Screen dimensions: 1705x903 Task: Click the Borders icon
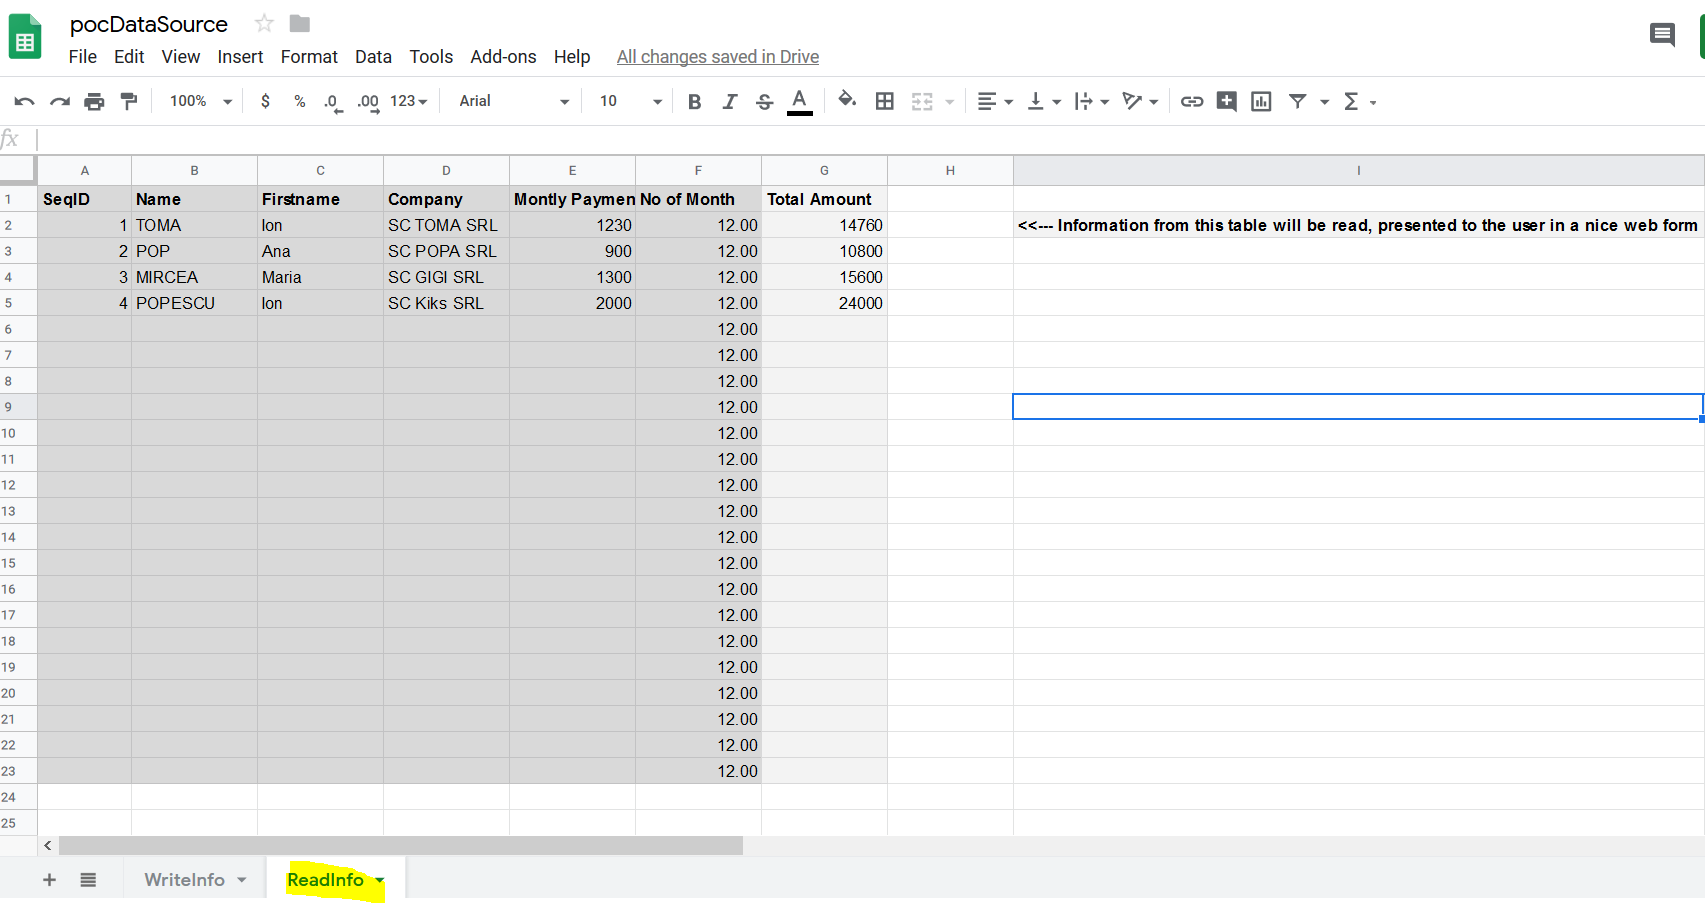pos(884,101)
